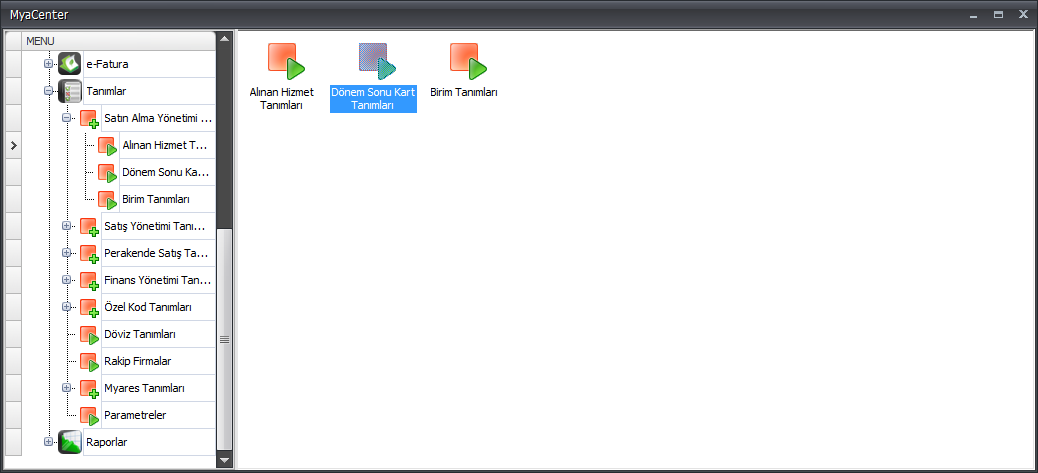Image resolution: width=1038 pixels, height=473 pixels.
Task: Click icon beside Birim Tanımları tree row
Action: [x=107, y=199]
